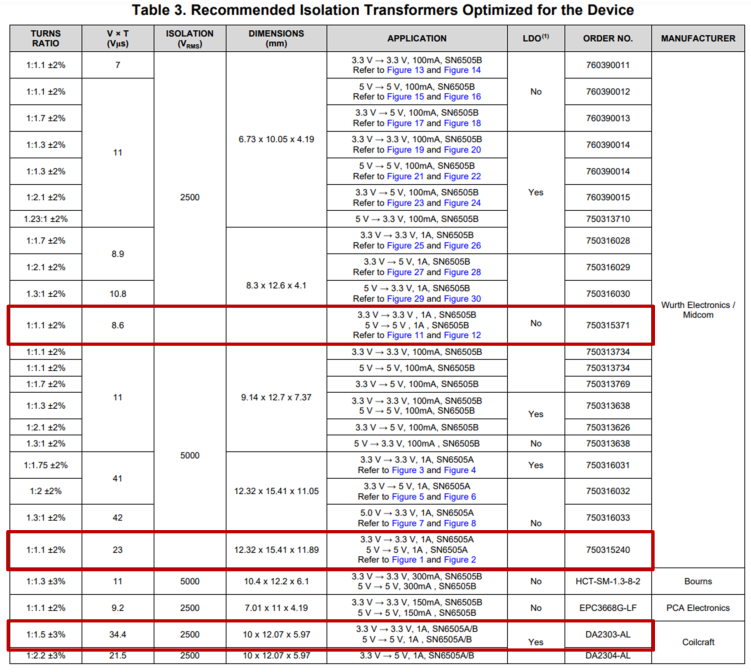Click the Figure 17 hyperlink
The width and height of the screenshot is (751, 672).
pos(405,123)
